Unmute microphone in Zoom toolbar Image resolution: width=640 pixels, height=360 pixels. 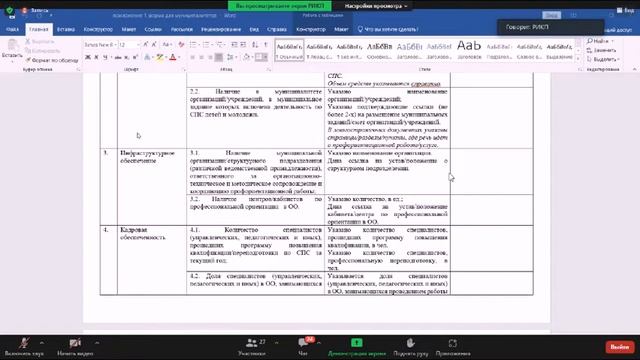point(24,347)
